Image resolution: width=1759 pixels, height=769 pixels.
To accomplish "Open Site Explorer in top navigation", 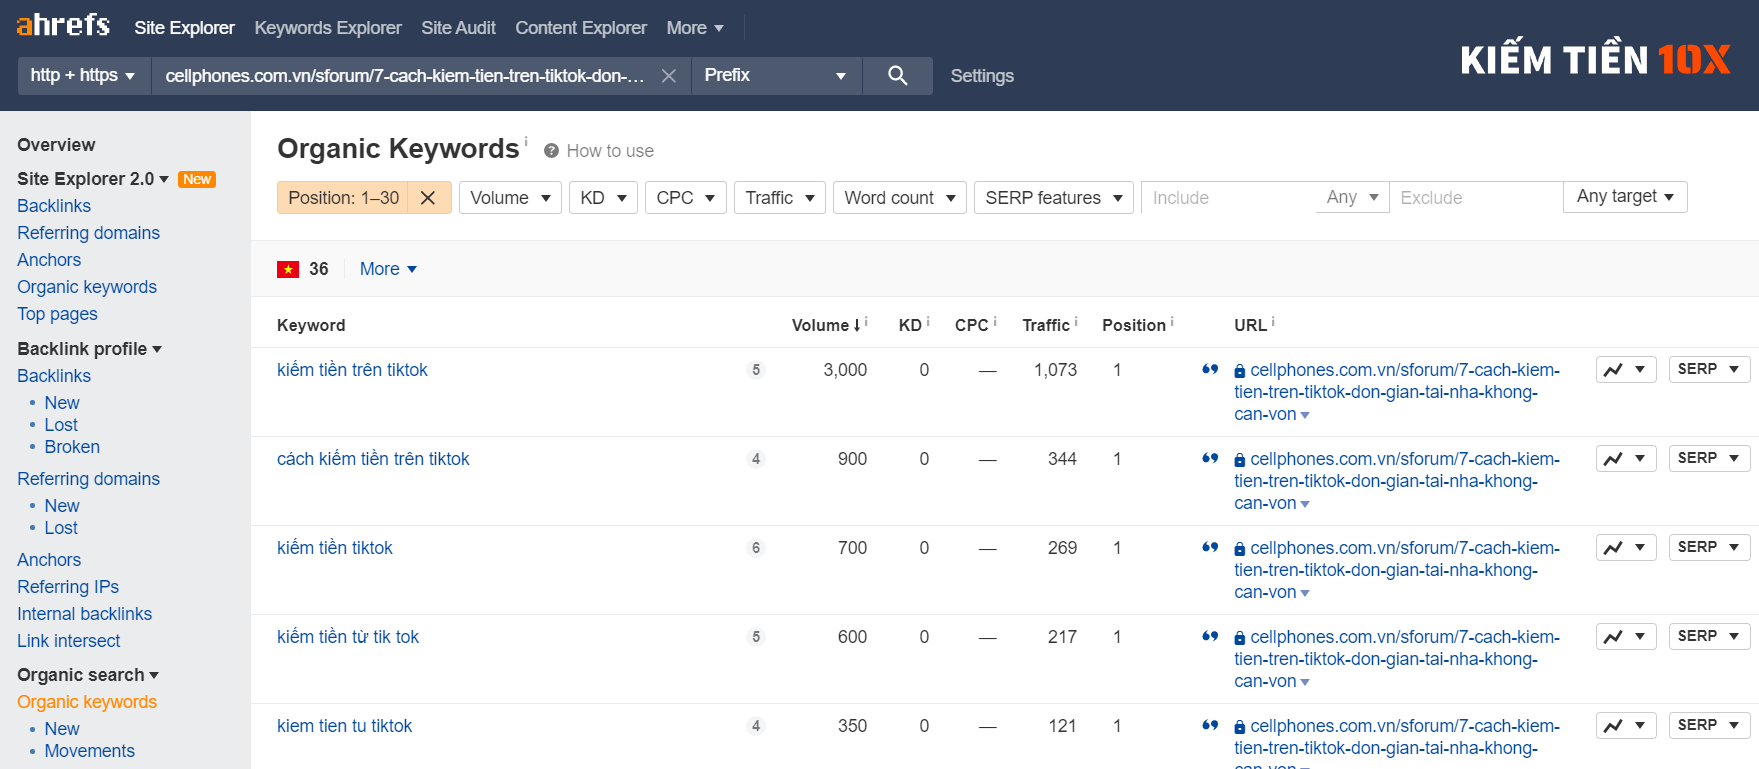I will pyautogui.click(x=184, y=28).
